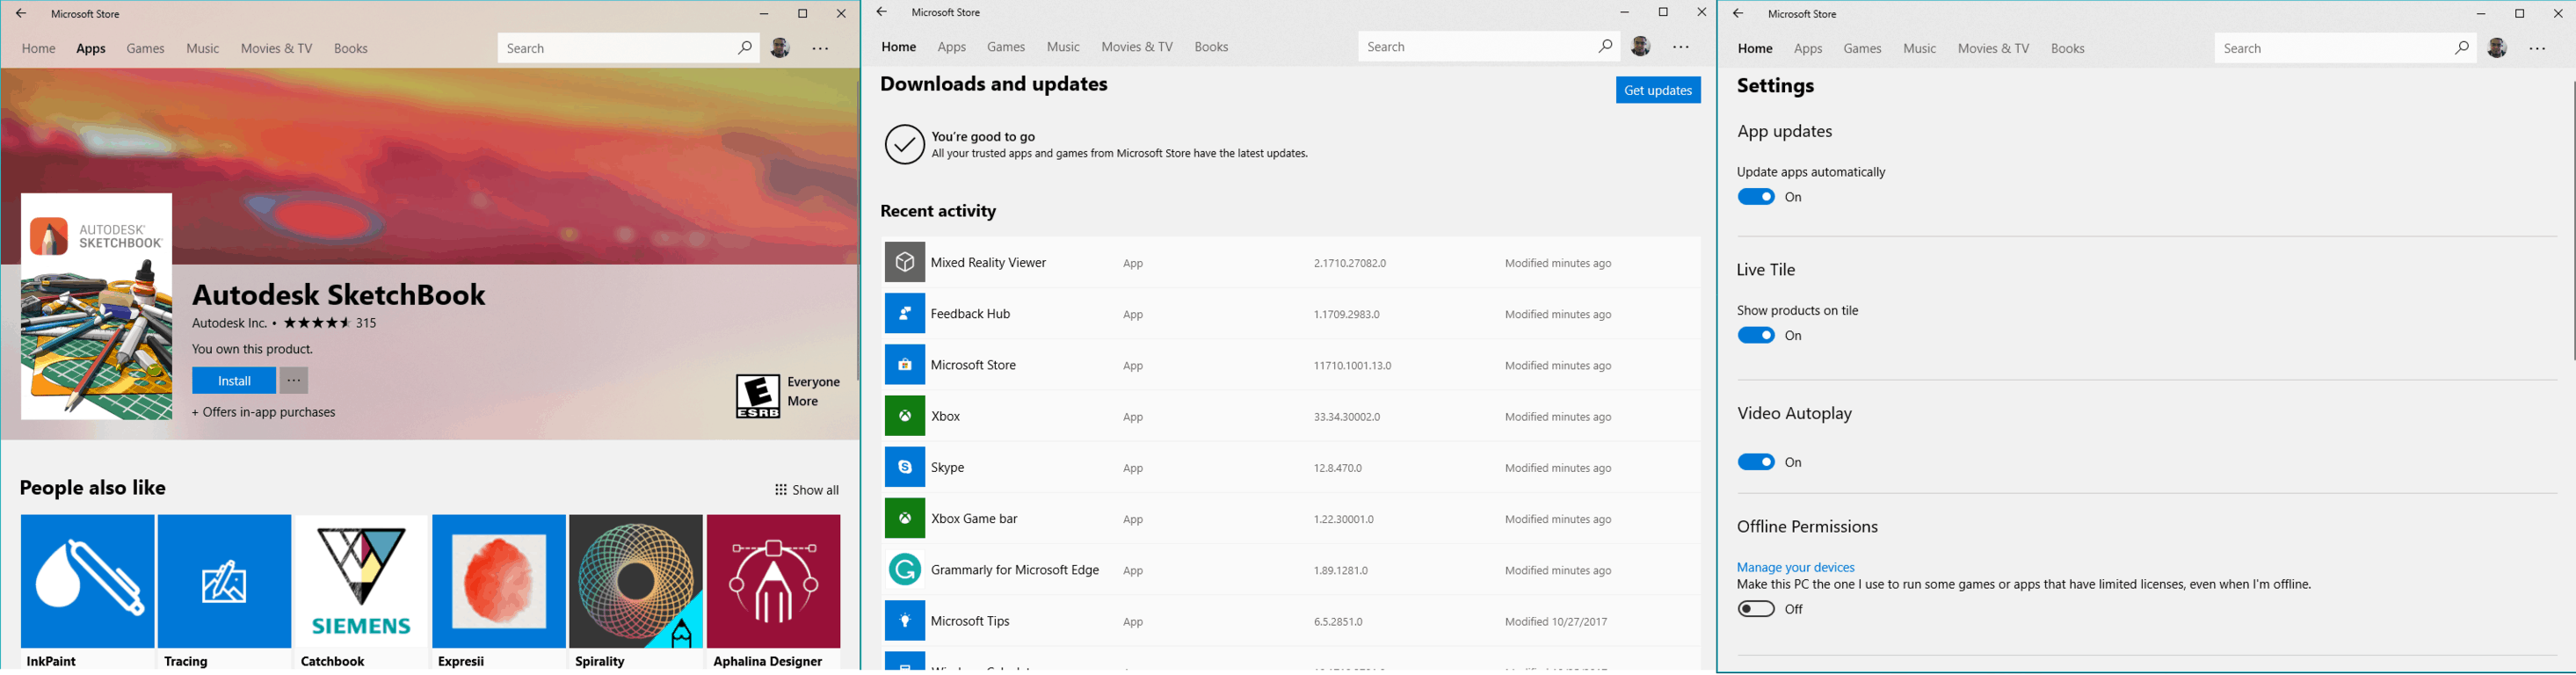Enable the Offline Permissions toggle

[x=1755, y=609]
